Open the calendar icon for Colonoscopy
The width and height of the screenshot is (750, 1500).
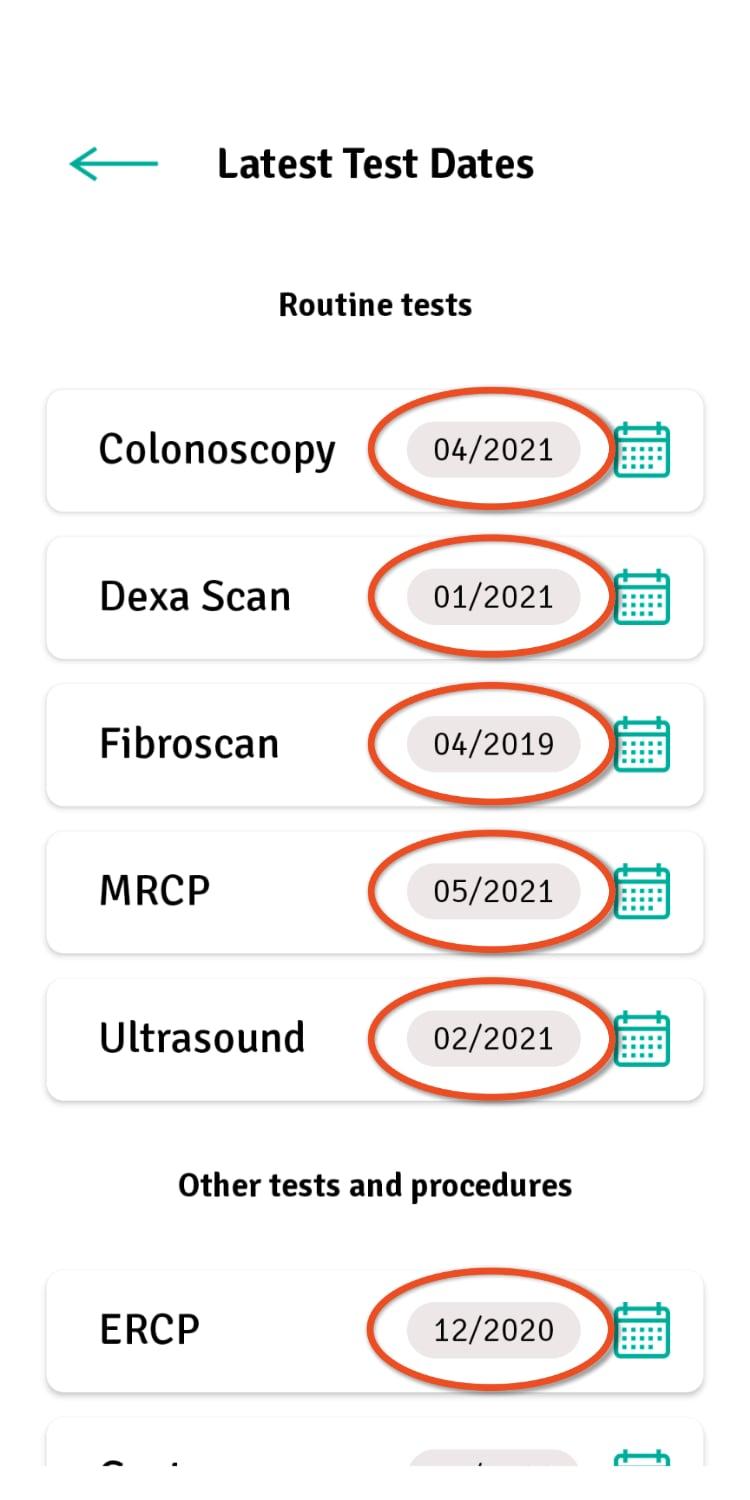641,450
